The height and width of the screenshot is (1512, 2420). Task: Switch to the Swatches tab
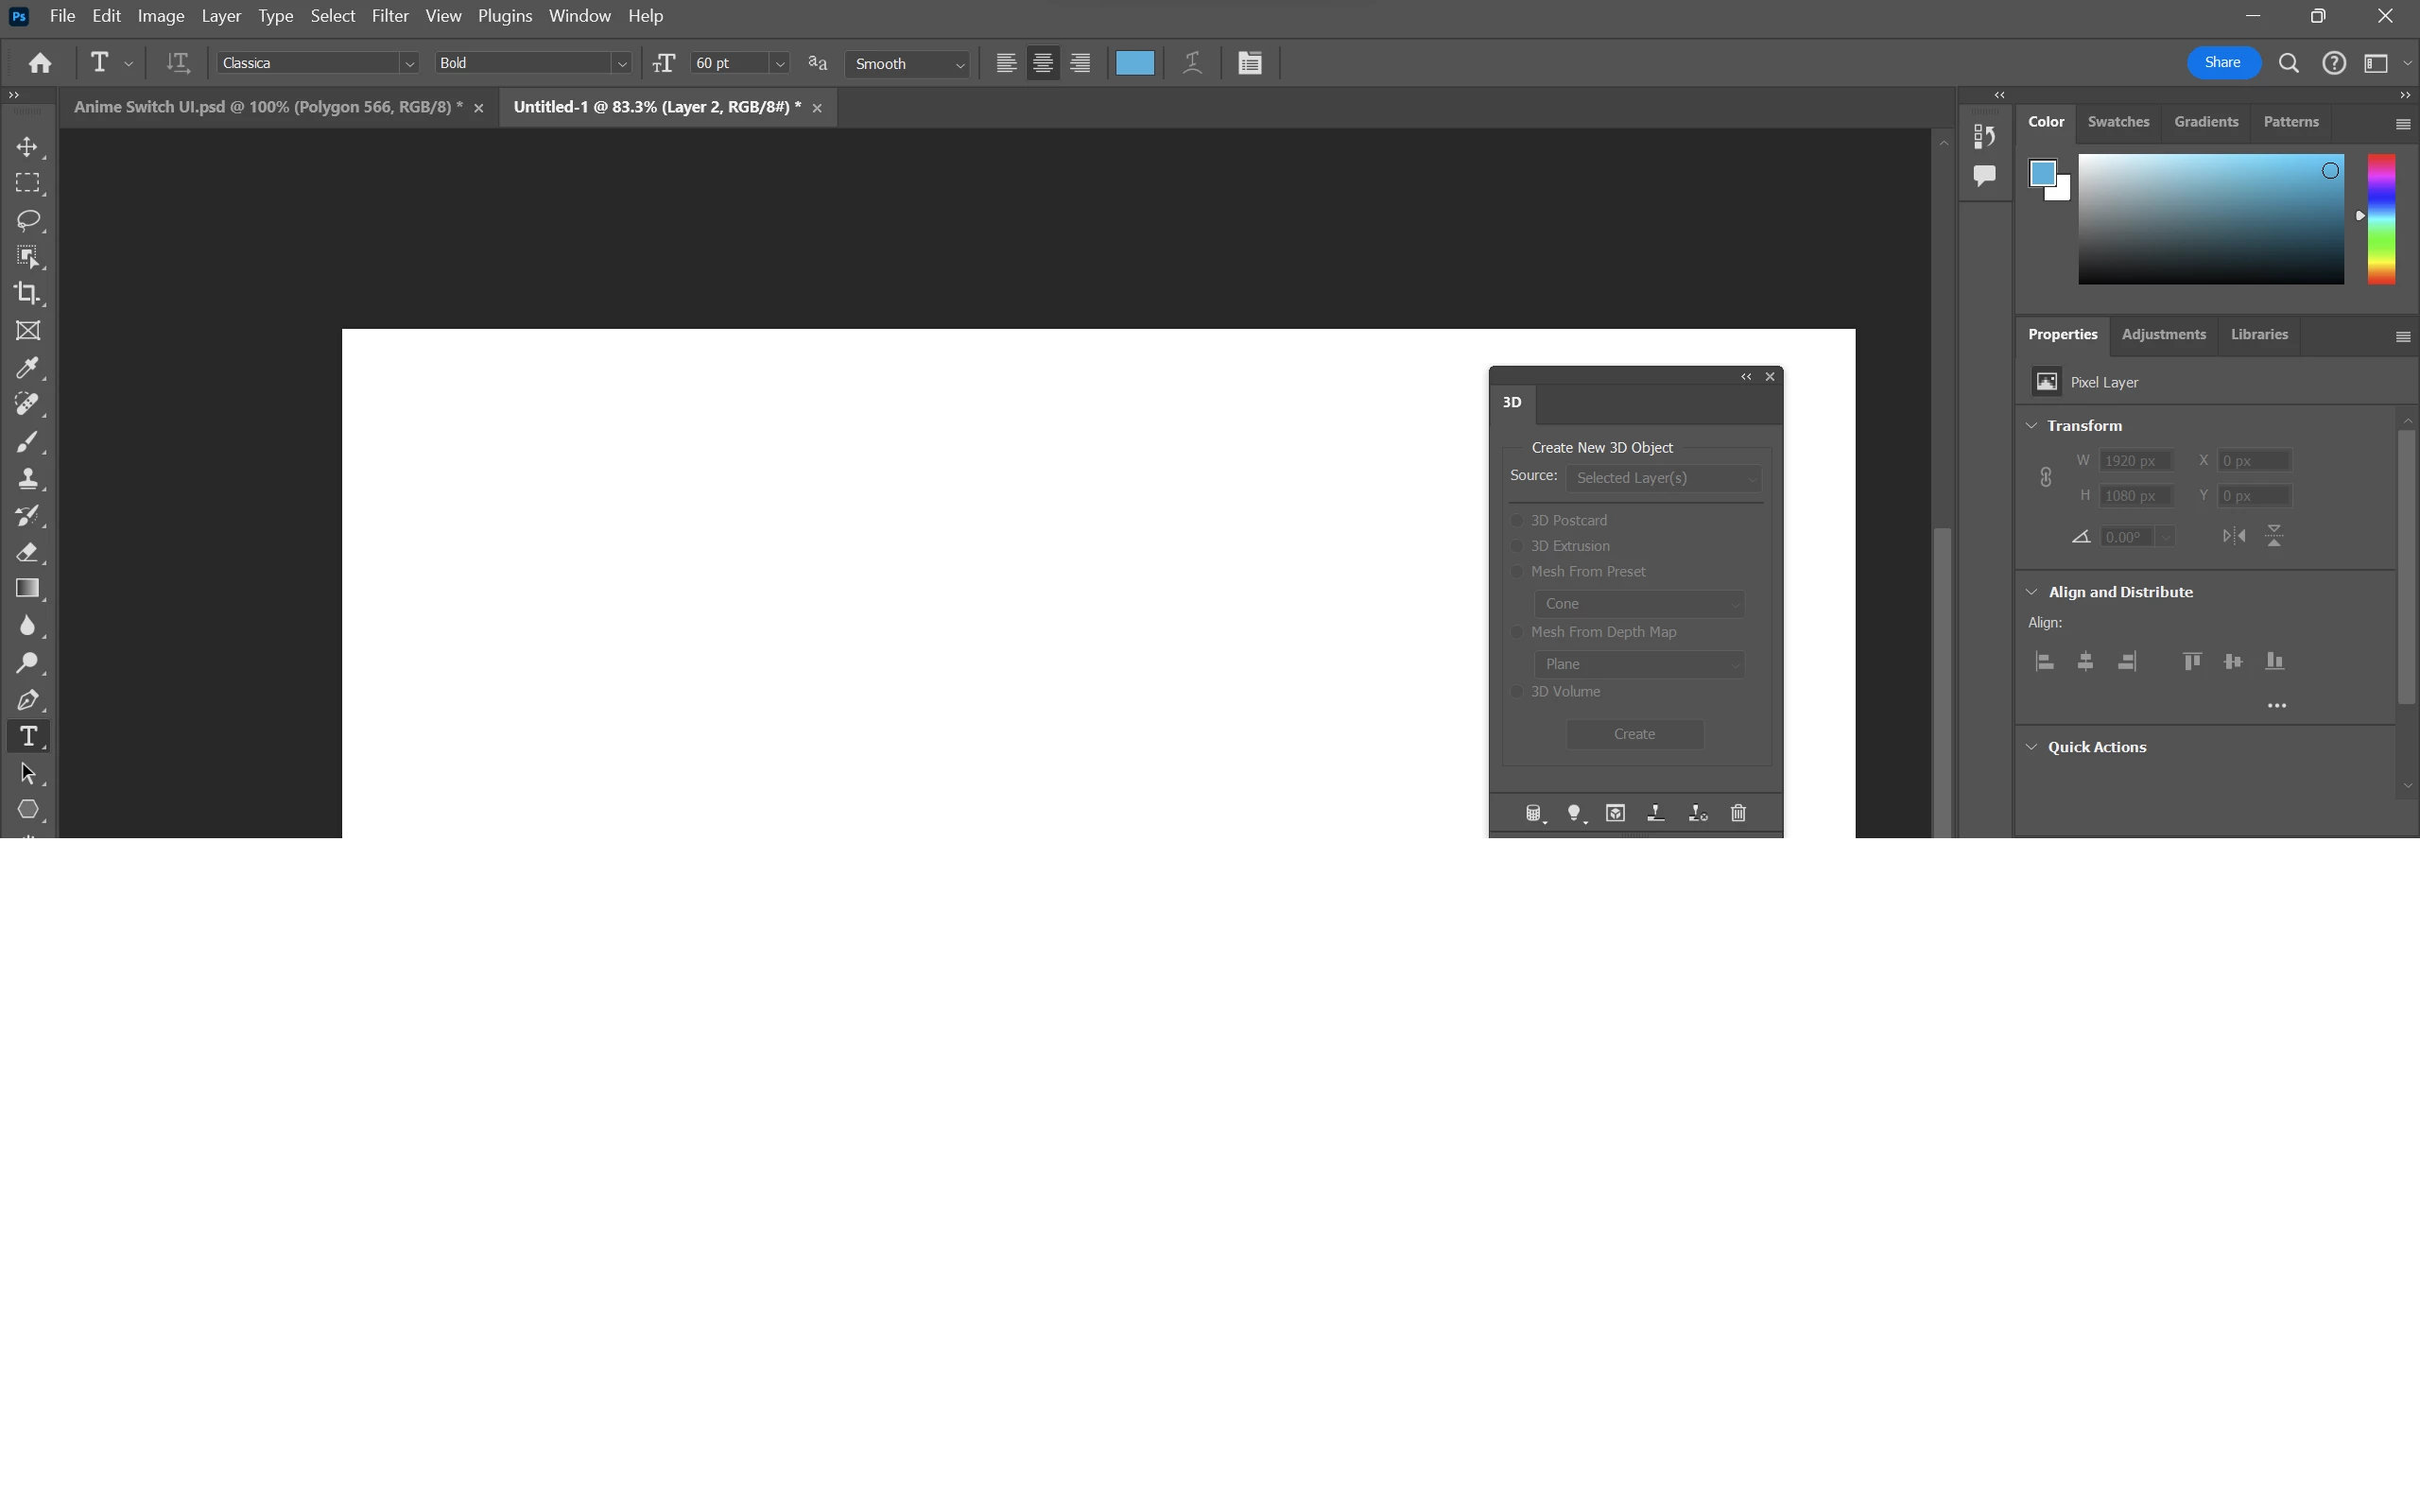(2117, 122)
